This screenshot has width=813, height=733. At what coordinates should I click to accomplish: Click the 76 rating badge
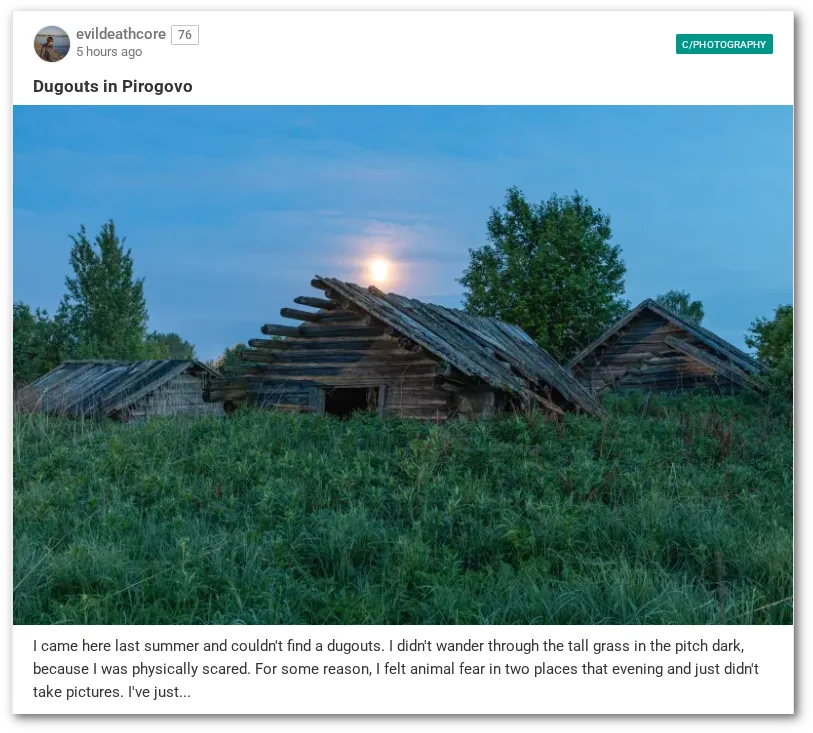(185, 35)
